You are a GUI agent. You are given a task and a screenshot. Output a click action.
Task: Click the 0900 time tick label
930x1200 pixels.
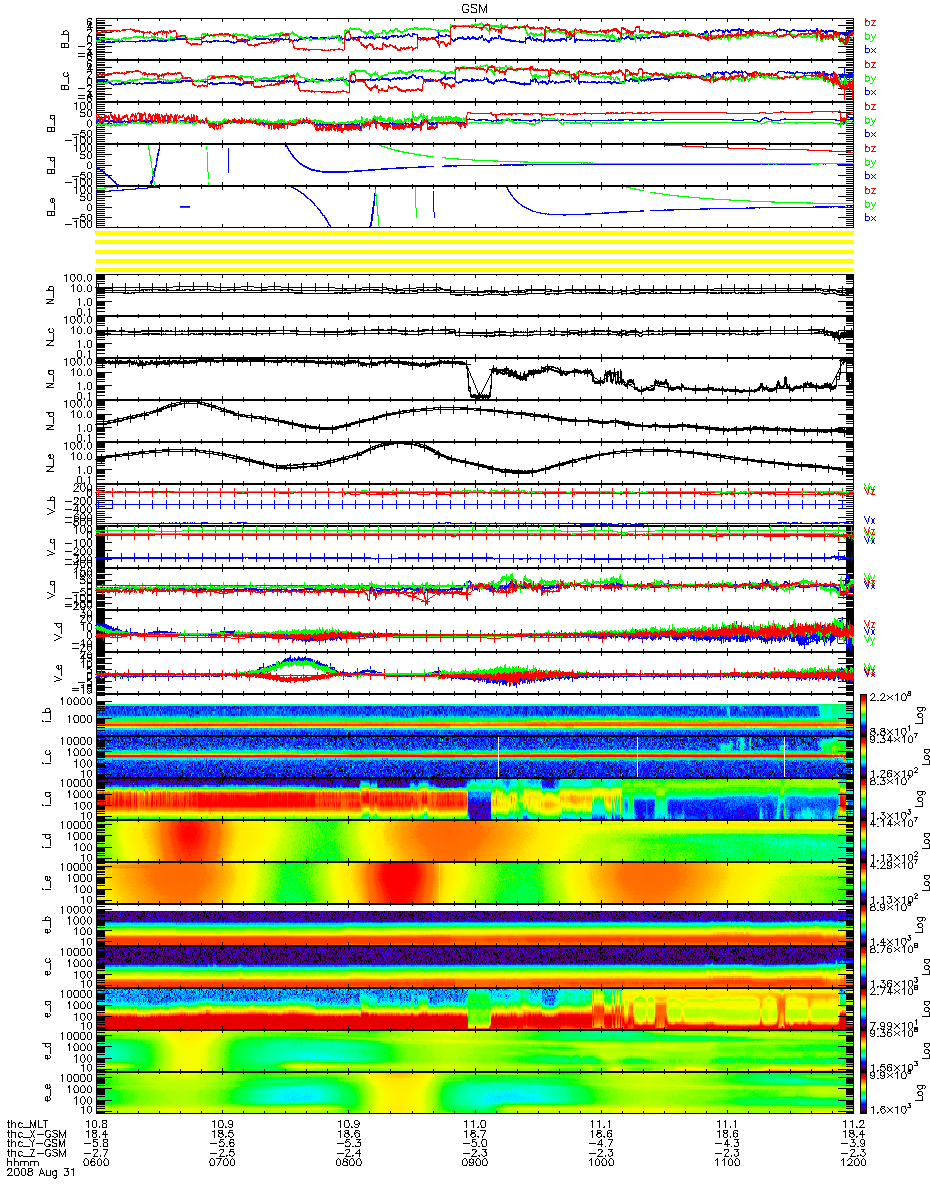tap(475, 1164)
